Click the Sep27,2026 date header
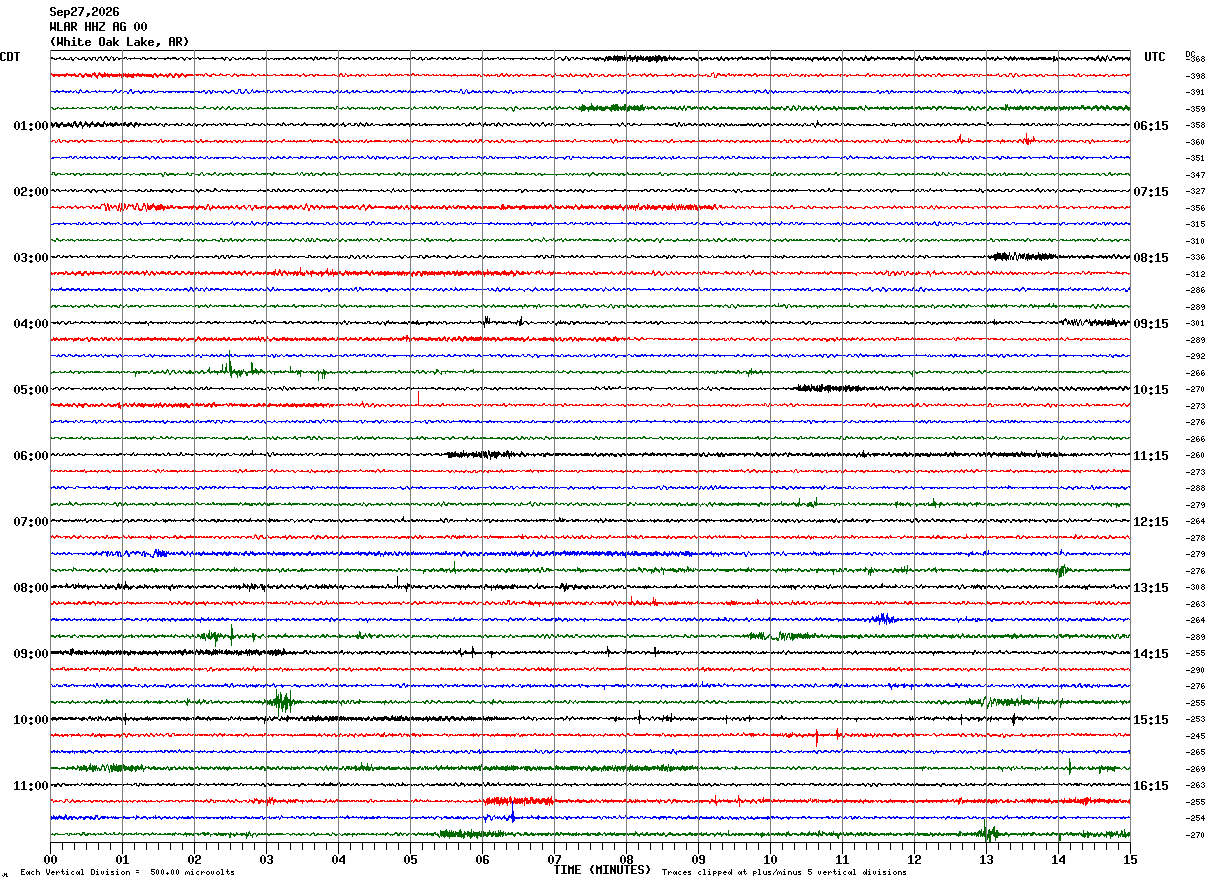 tap(84, 12)
